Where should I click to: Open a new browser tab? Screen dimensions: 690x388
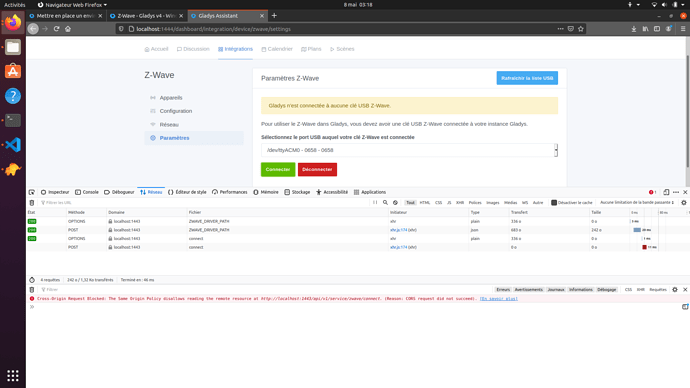274,15
